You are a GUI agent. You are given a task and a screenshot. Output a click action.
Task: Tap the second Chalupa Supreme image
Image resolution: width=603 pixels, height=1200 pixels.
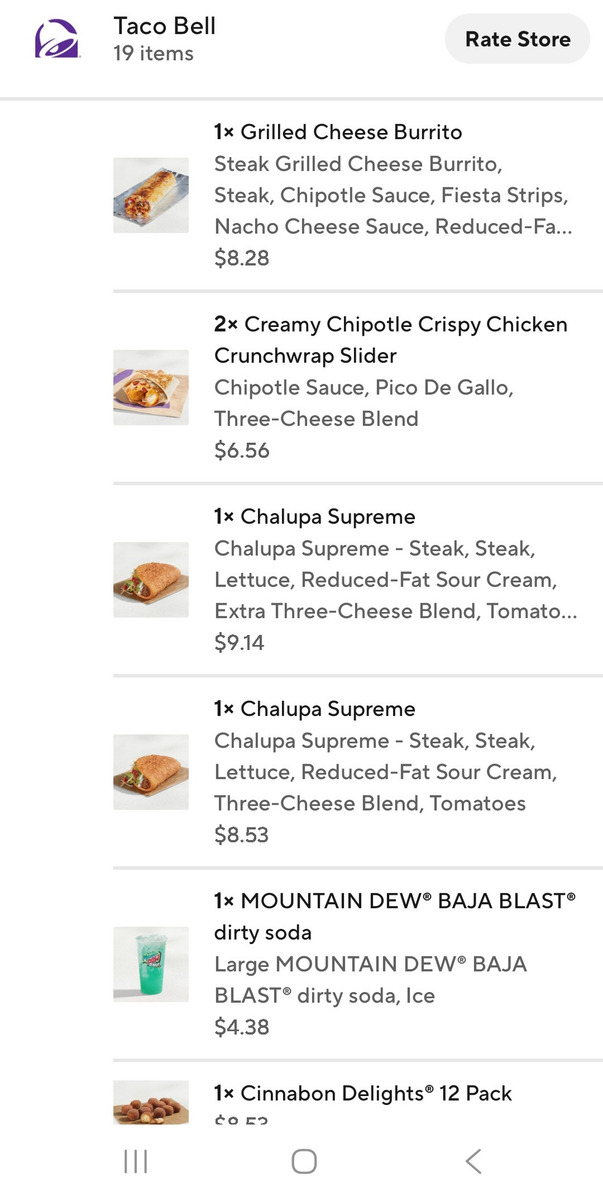point(151,771)
